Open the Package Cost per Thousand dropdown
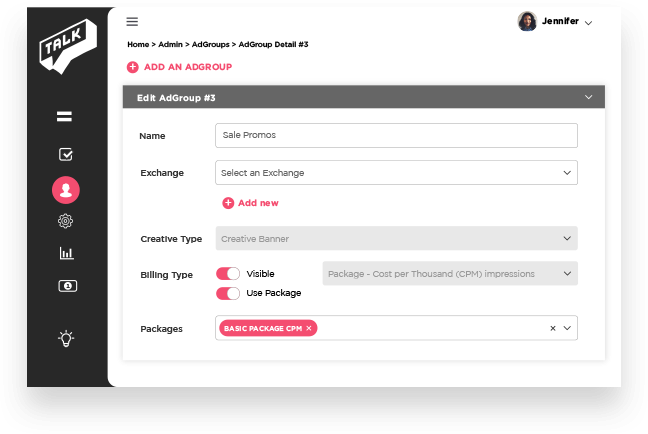Viewport: 648px width, 434px height. point(450,274)
